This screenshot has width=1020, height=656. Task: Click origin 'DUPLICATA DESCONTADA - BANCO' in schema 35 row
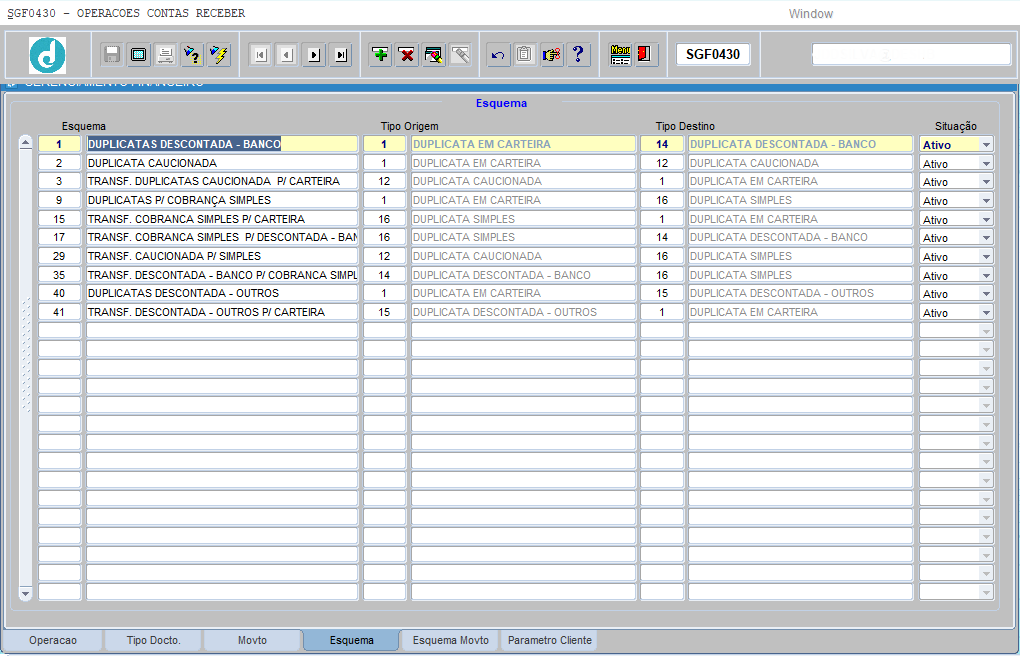(x=523, y=275)
